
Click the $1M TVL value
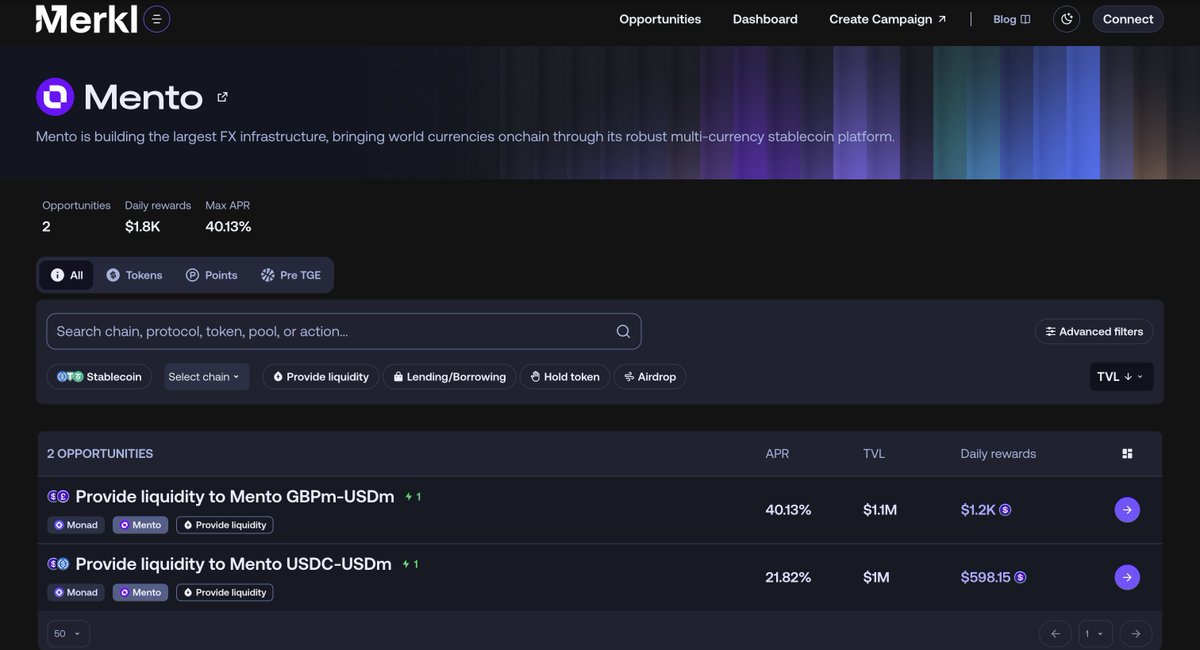(x=876, y=577)
